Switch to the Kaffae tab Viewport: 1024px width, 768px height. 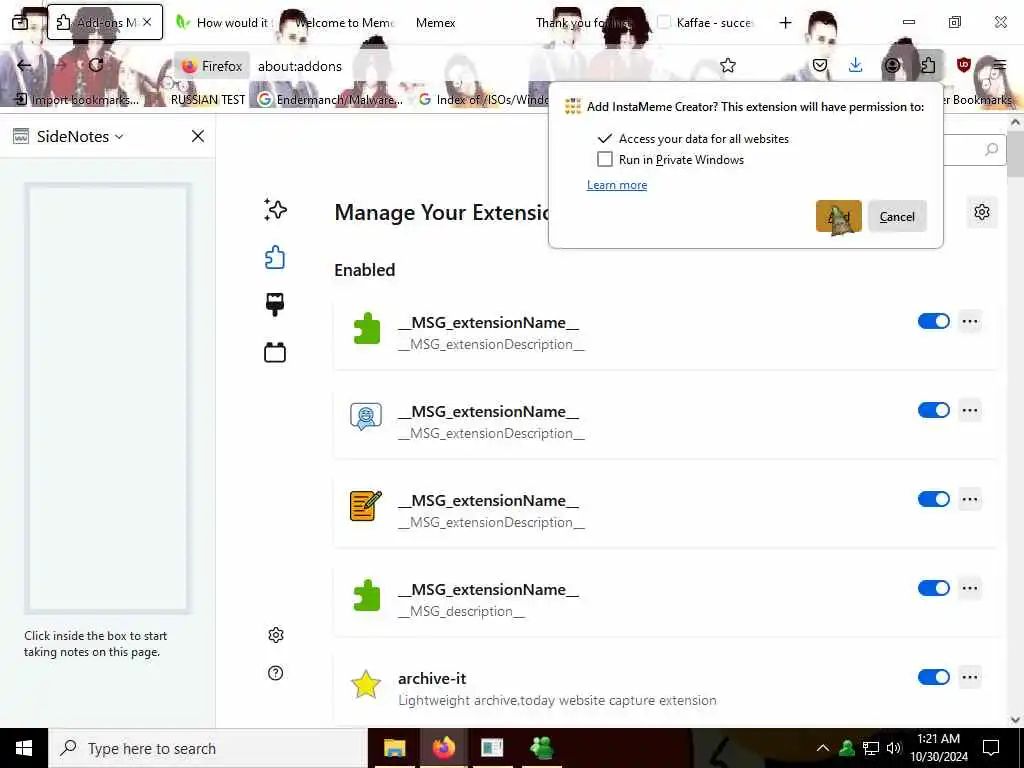point(705,22)
